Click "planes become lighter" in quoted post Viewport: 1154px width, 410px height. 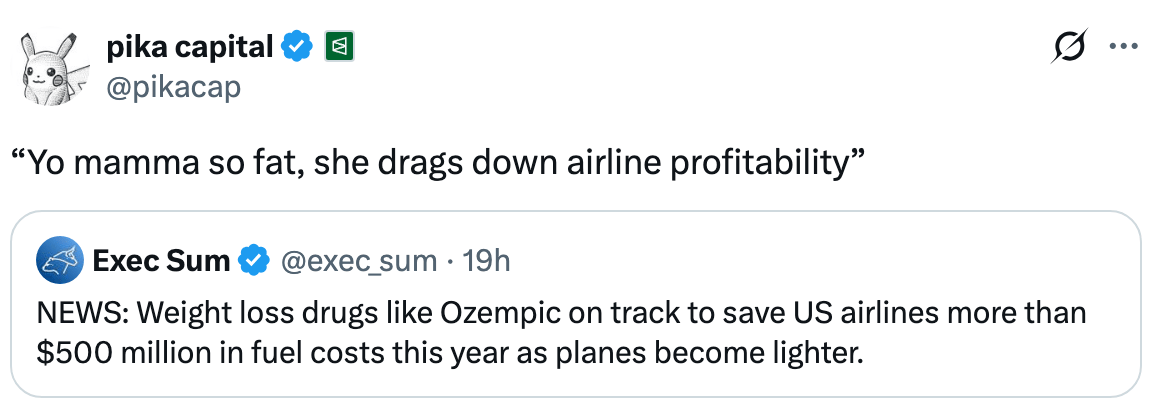[x=737, y=354]
